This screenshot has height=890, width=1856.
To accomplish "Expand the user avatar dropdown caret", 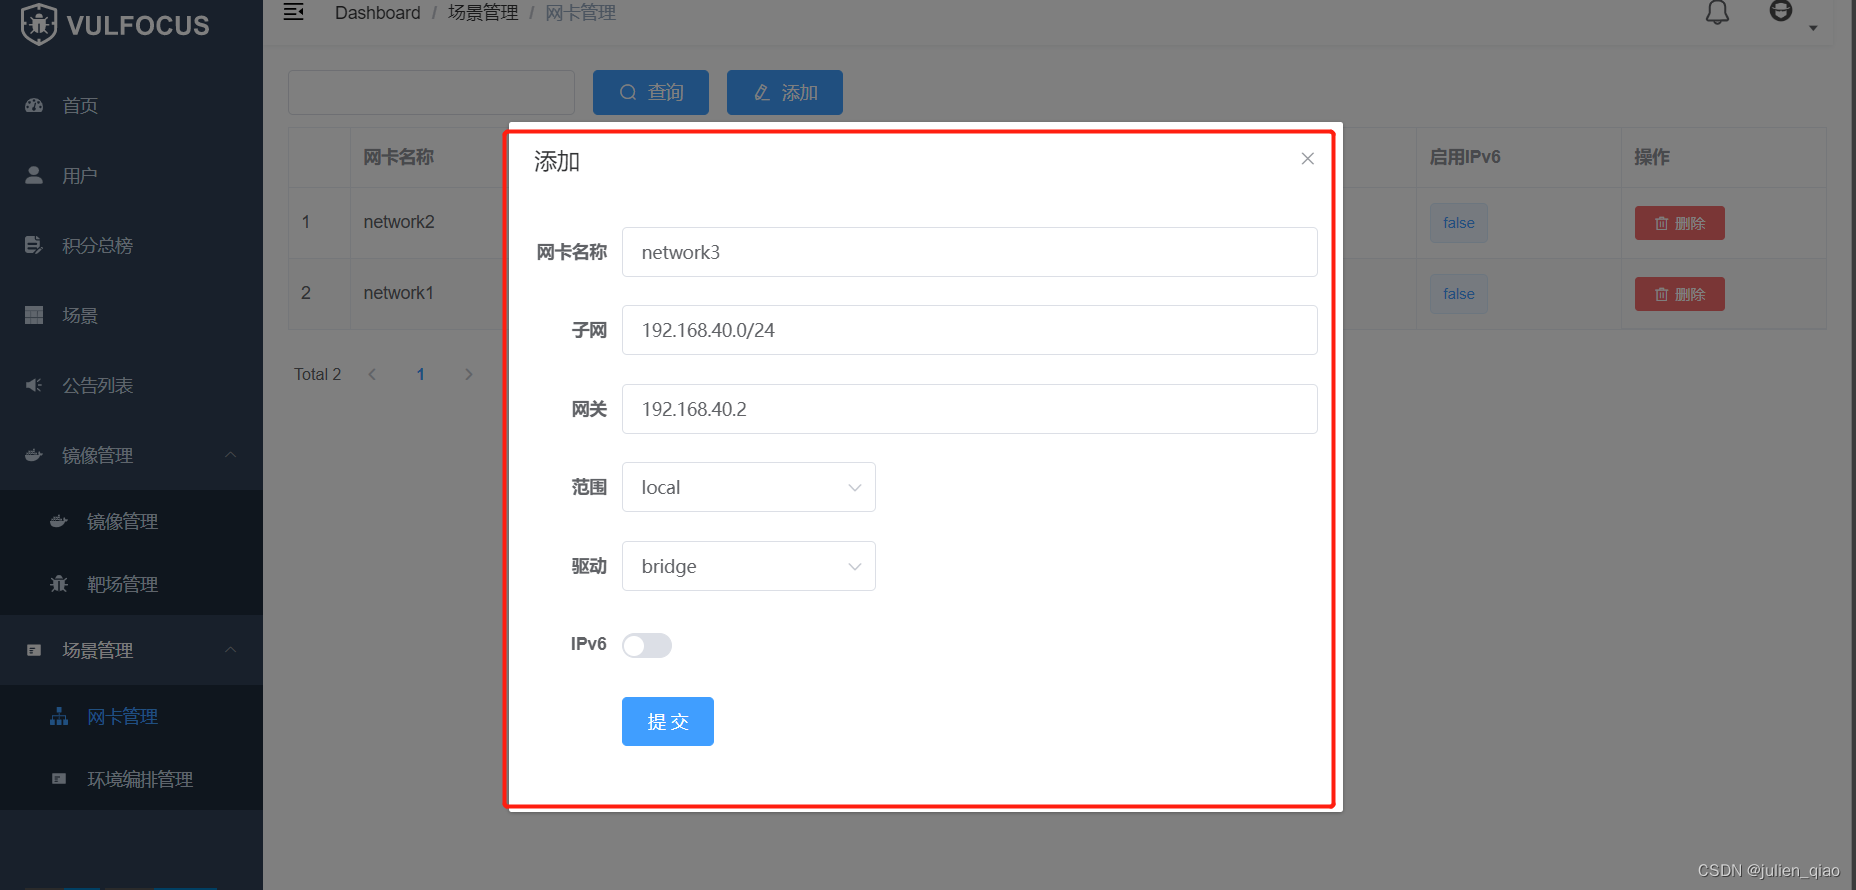I will [x=1813, y=28].
